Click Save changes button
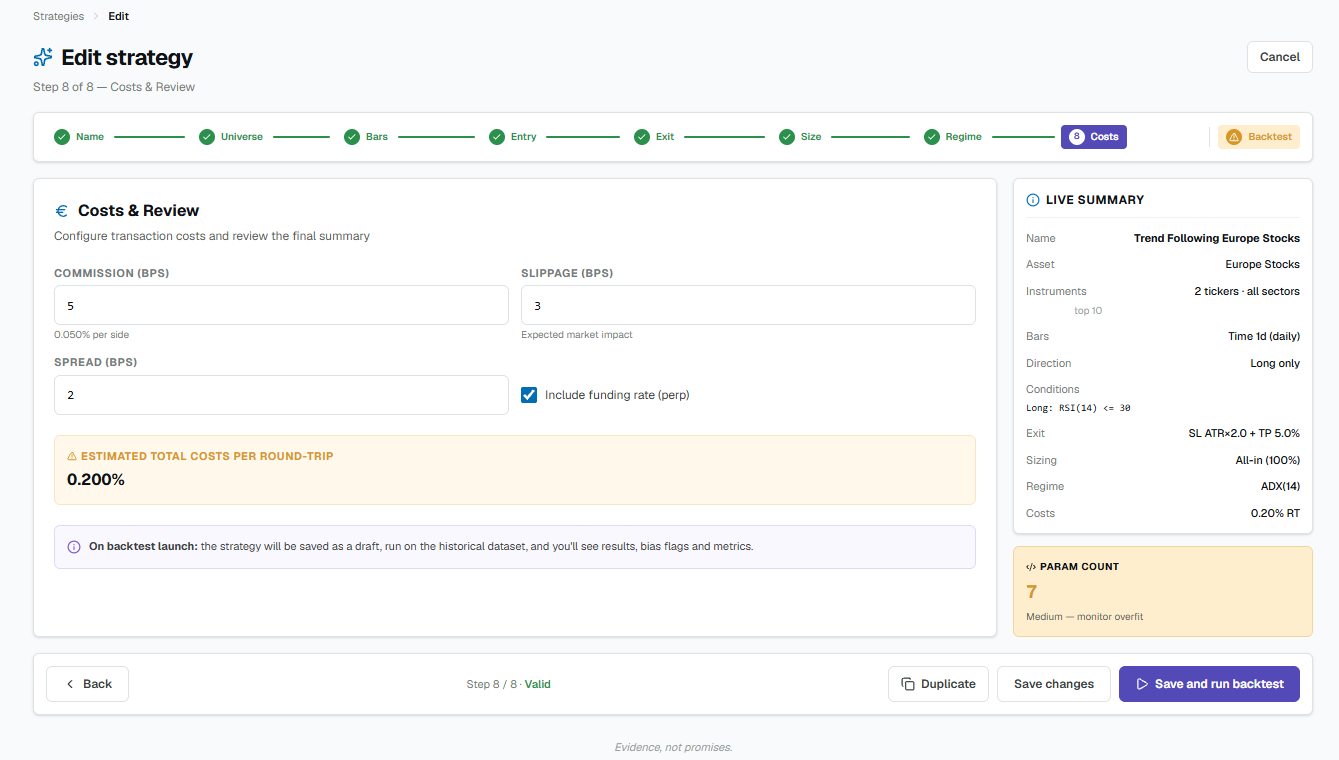 tap(1054, 684)
